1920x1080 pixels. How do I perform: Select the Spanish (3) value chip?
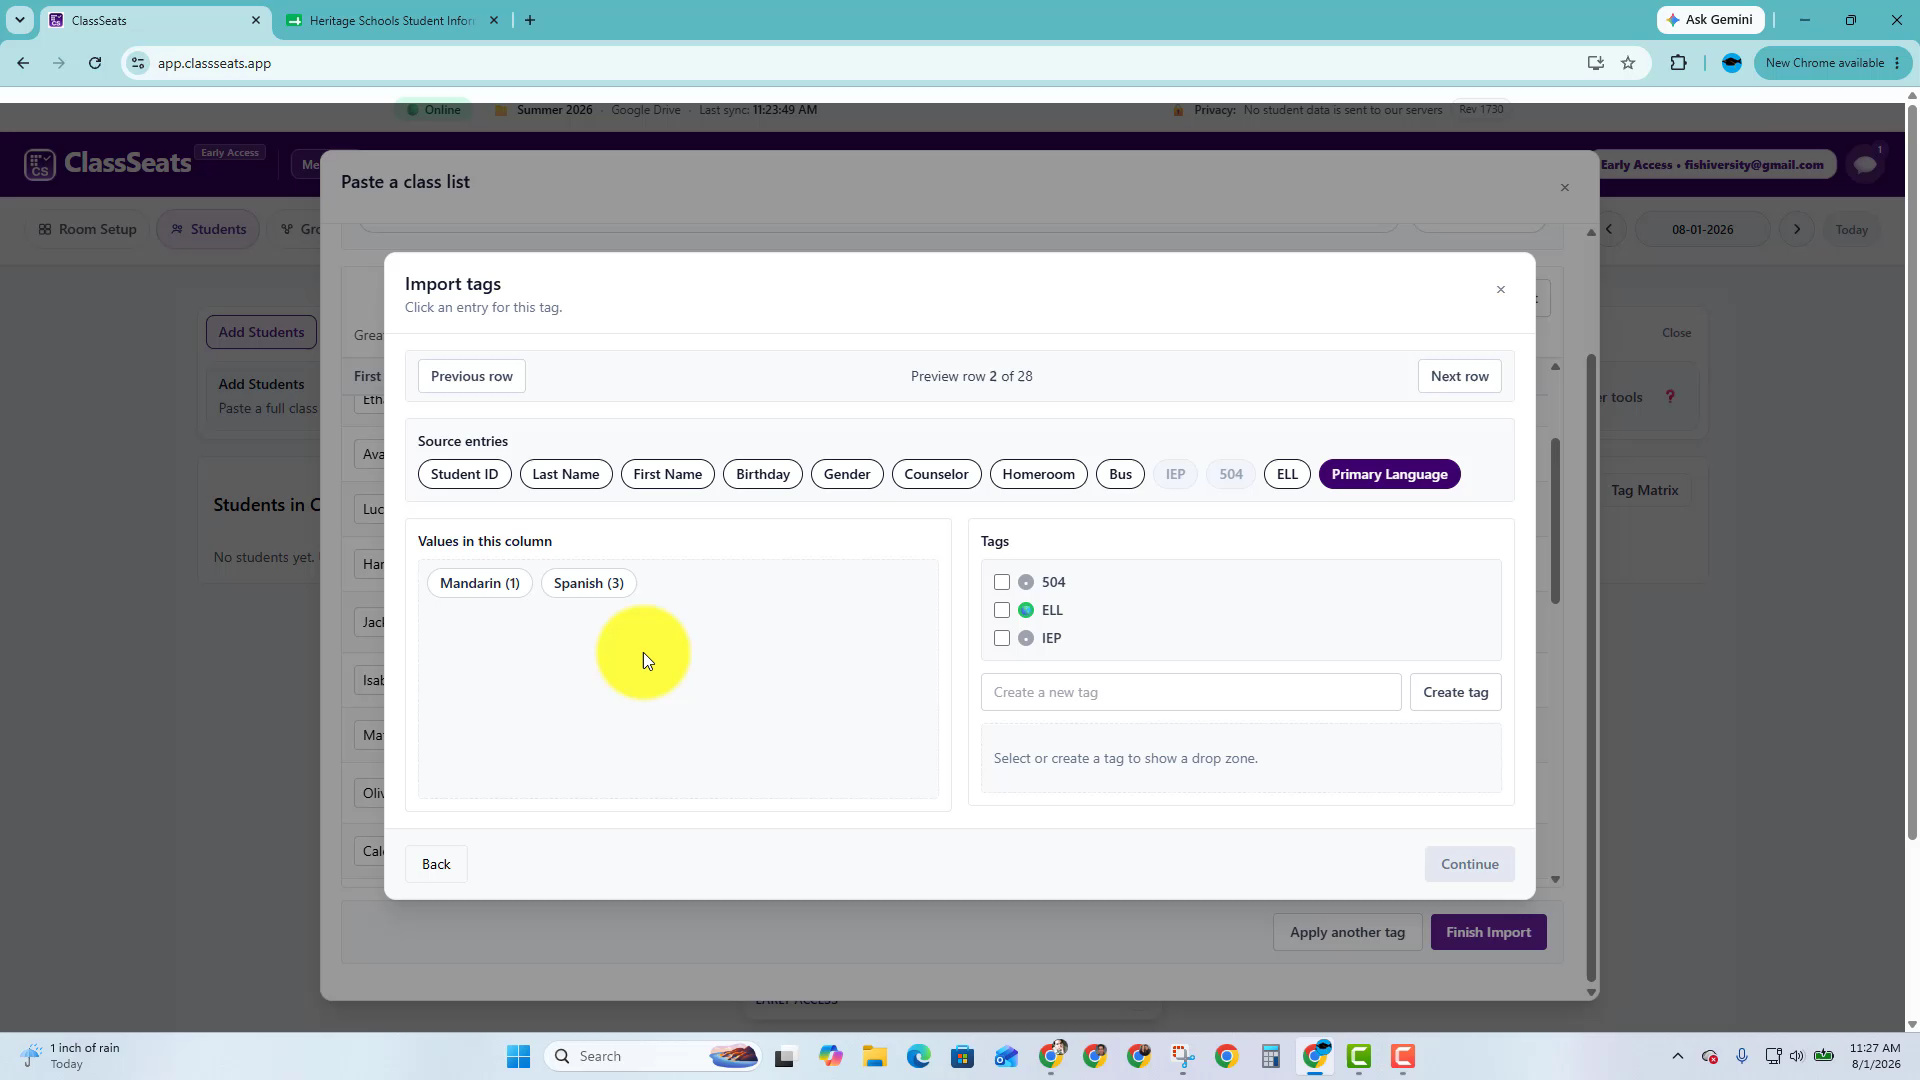pyautogui.click(x=589, y=583)
